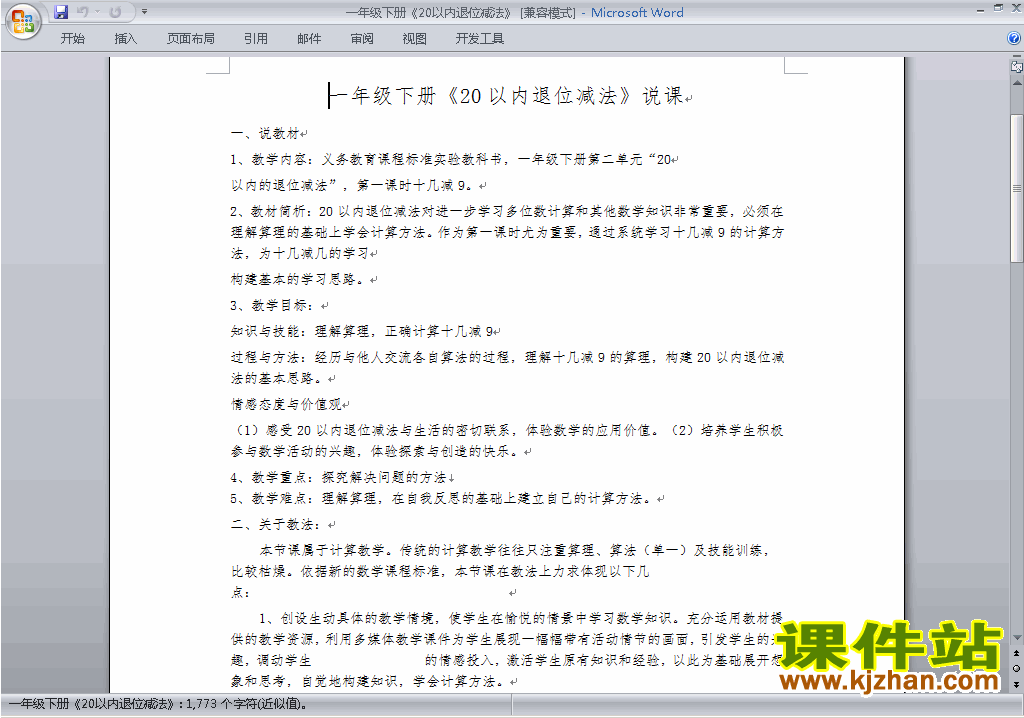Image resolution: width=1024 pixels, height=718 pixels.
Task: Click the Save floppy disk icon
Action: [61, 12]
